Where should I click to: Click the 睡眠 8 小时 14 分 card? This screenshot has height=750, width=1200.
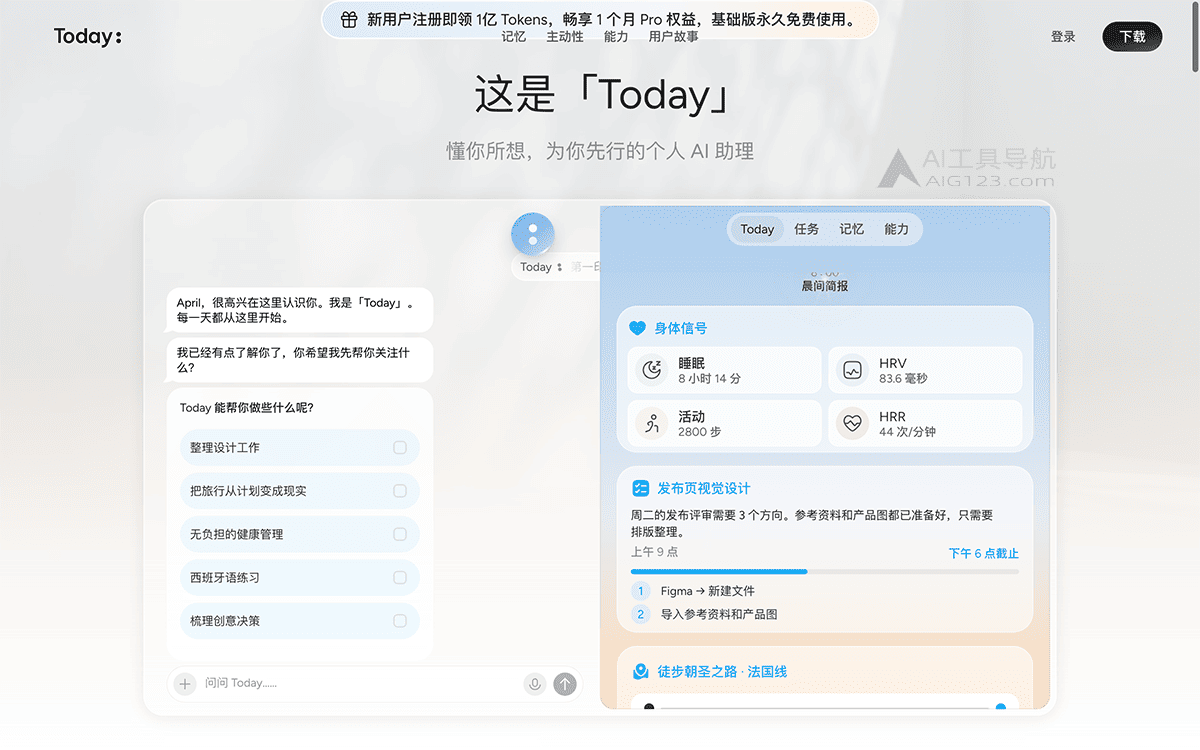(725, 370)
